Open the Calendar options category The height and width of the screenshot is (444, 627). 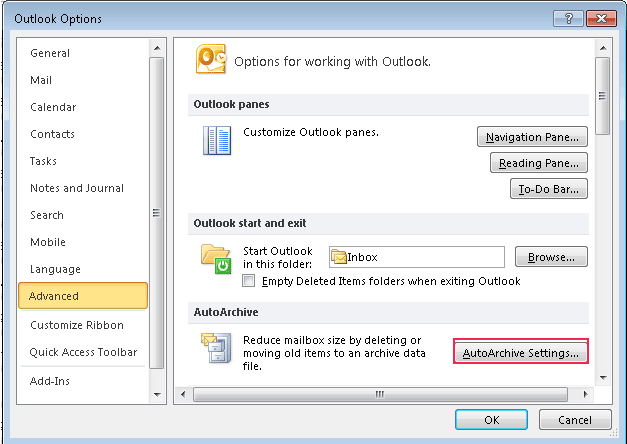coord(53,107)
